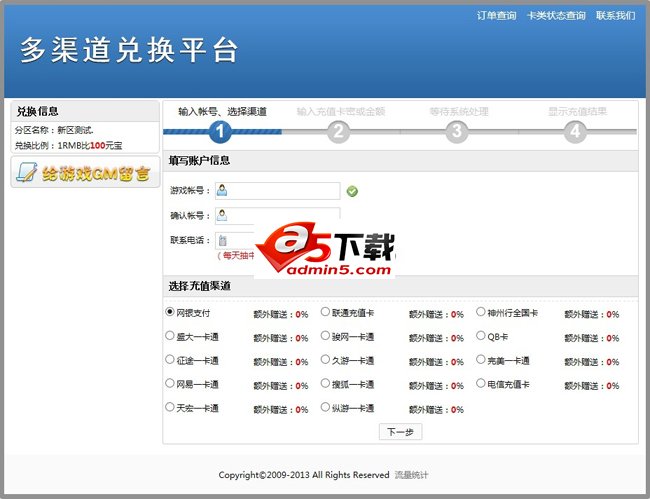Focus the 游戏帐号 input field

277,191
